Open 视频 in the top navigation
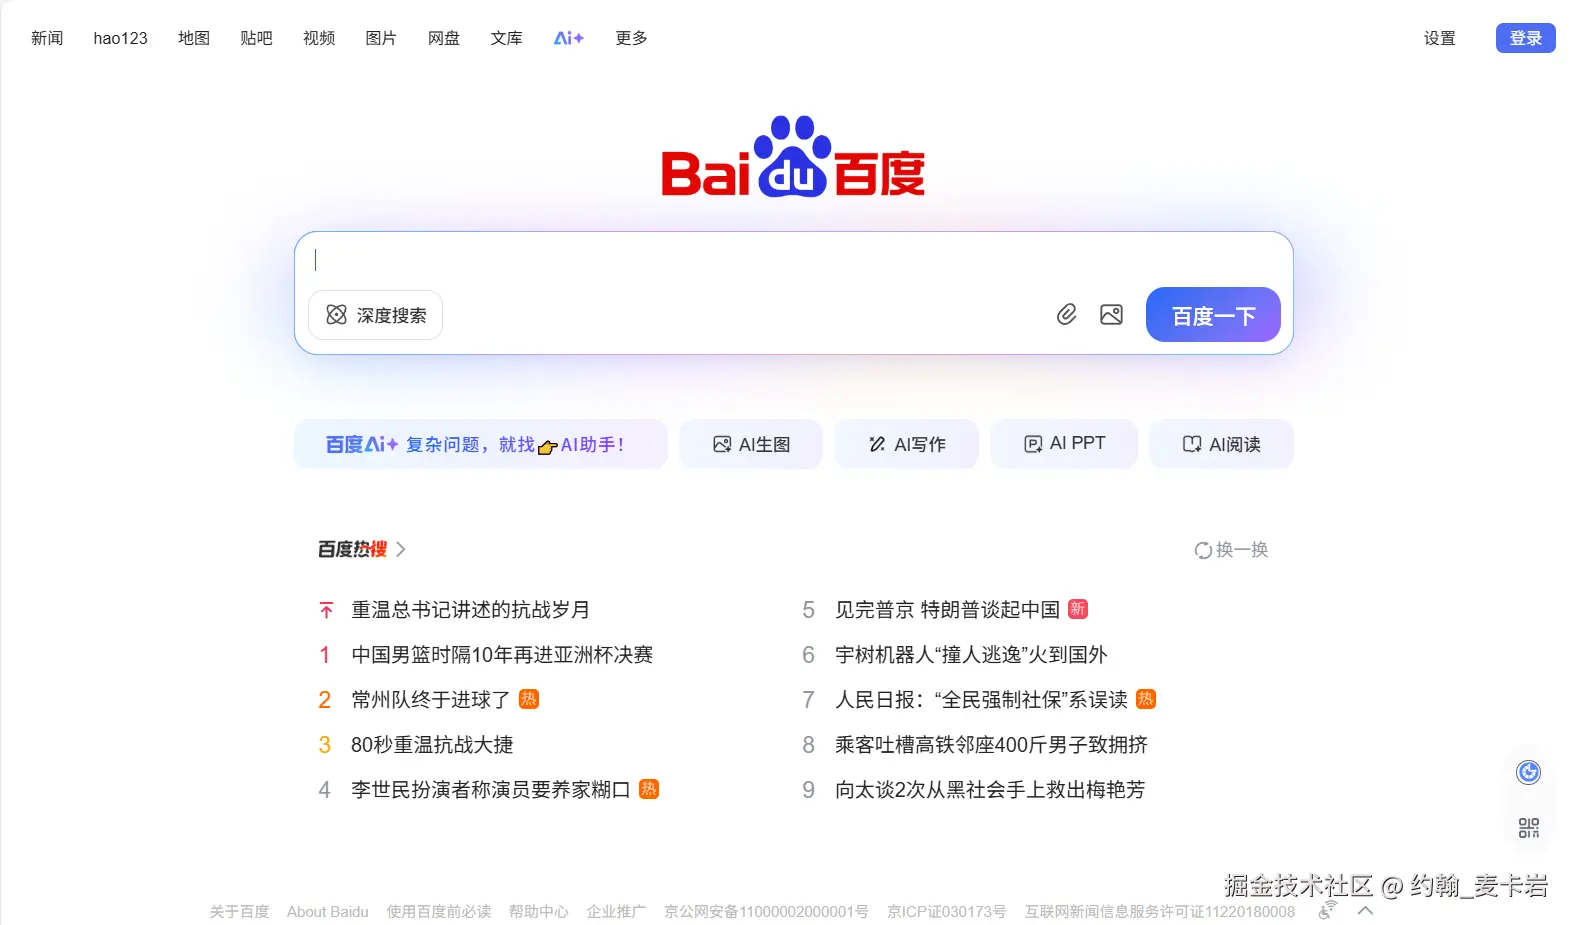This screenshot has width=1574, height=925. pyautogui.click(x=319, y=38)
